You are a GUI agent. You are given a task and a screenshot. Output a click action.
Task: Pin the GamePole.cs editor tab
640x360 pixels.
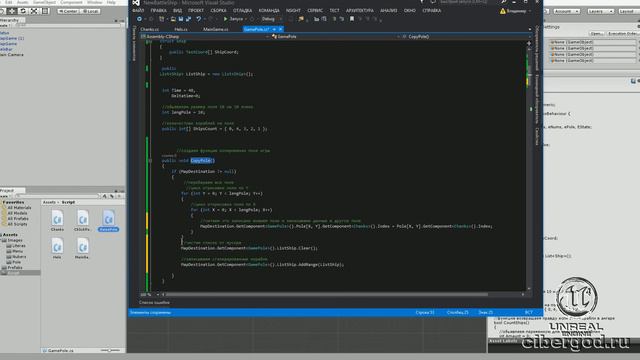(x=274, y=29)
